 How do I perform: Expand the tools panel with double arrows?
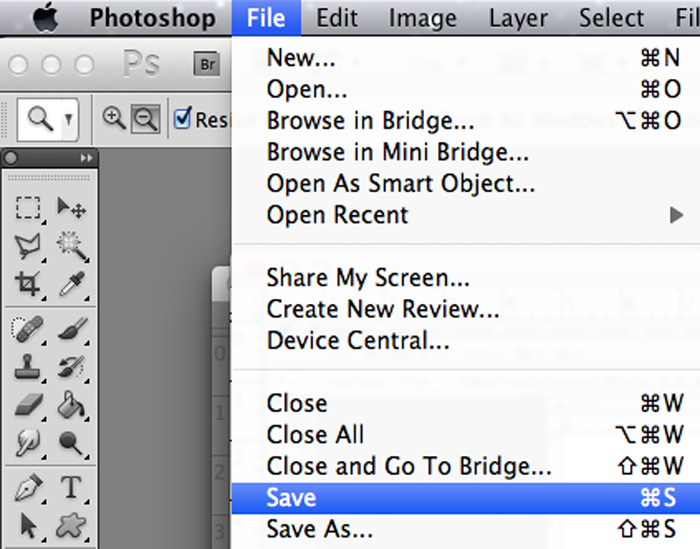click(x=87, y=158)
